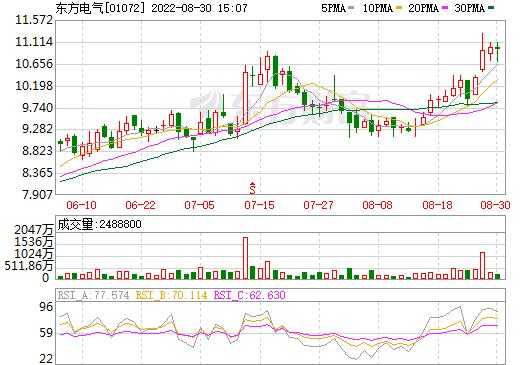520x365 pixels.
Task: Click the RSI_C:62.630 indicator readout
Action: click(250, 295)
